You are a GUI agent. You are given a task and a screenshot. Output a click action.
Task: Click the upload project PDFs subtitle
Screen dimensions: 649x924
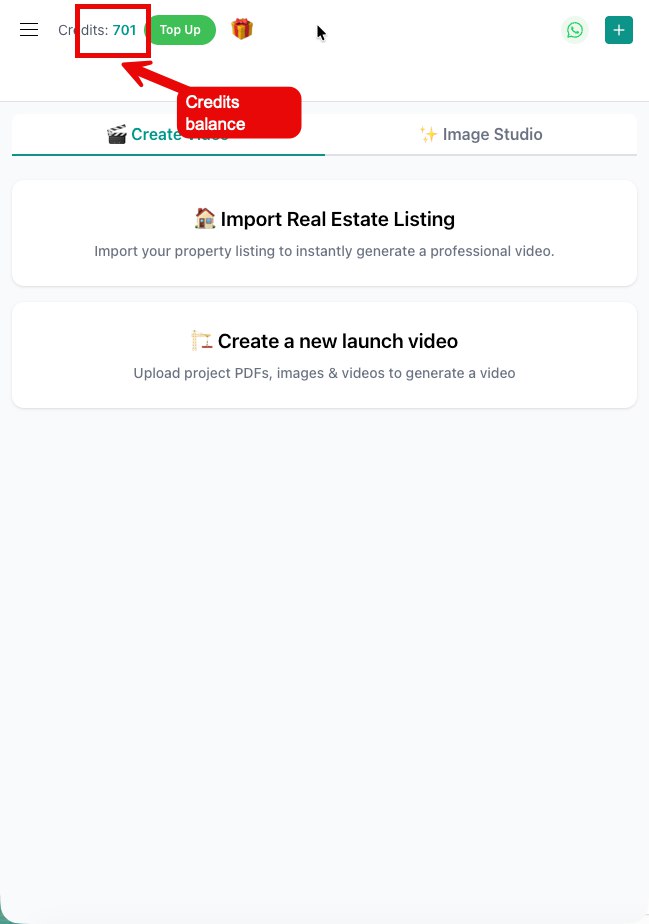pyautogui.click(x=324, y=373)
